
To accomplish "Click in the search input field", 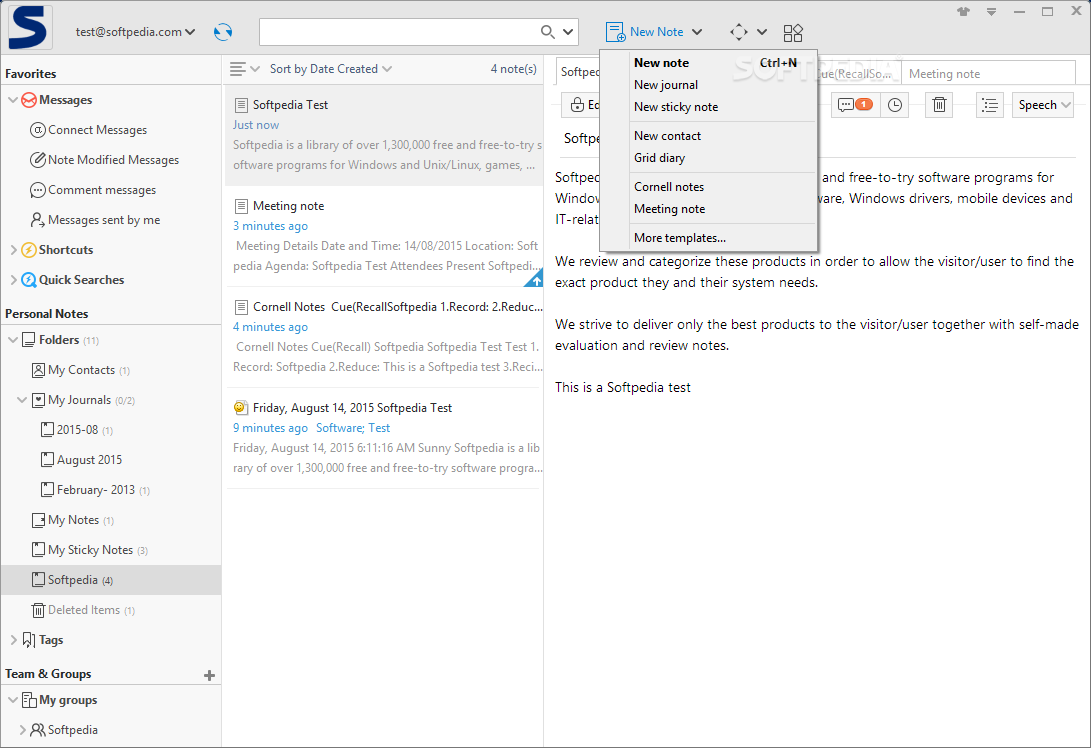I will point(398,32).
